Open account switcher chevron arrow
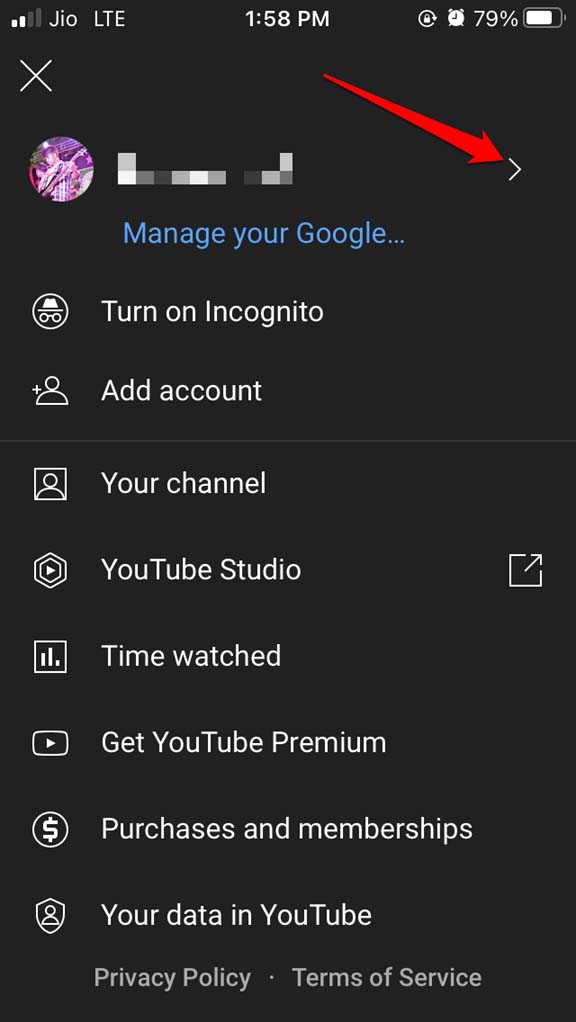576x1022 pixels. click(x=515, y=170)
